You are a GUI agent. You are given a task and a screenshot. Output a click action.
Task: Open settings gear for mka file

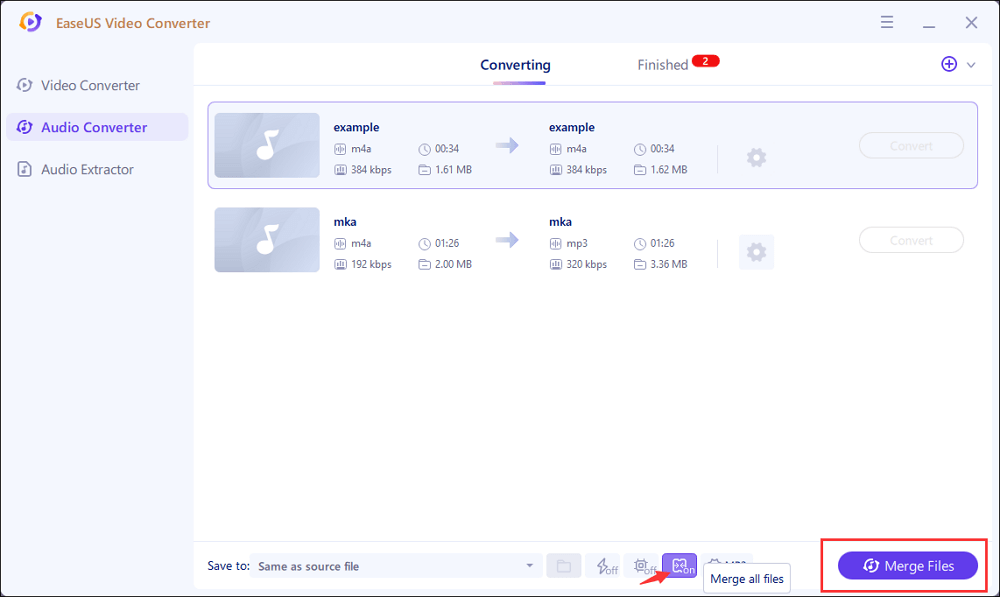coord(756,252)
